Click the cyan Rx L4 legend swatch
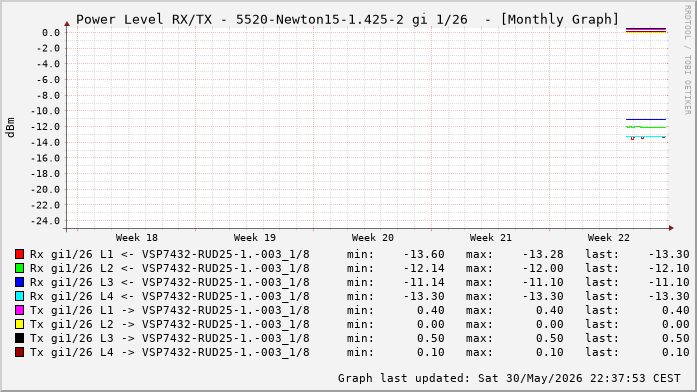This screenshot has width=697, height=392. coord(19,296)
